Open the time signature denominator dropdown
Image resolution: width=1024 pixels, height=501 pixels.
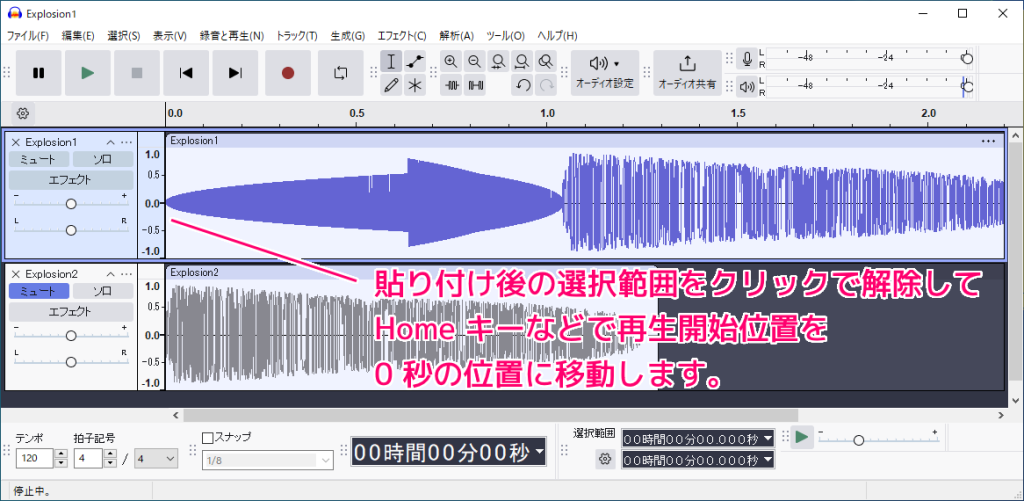pyautogui.click(x=155, y=459)
